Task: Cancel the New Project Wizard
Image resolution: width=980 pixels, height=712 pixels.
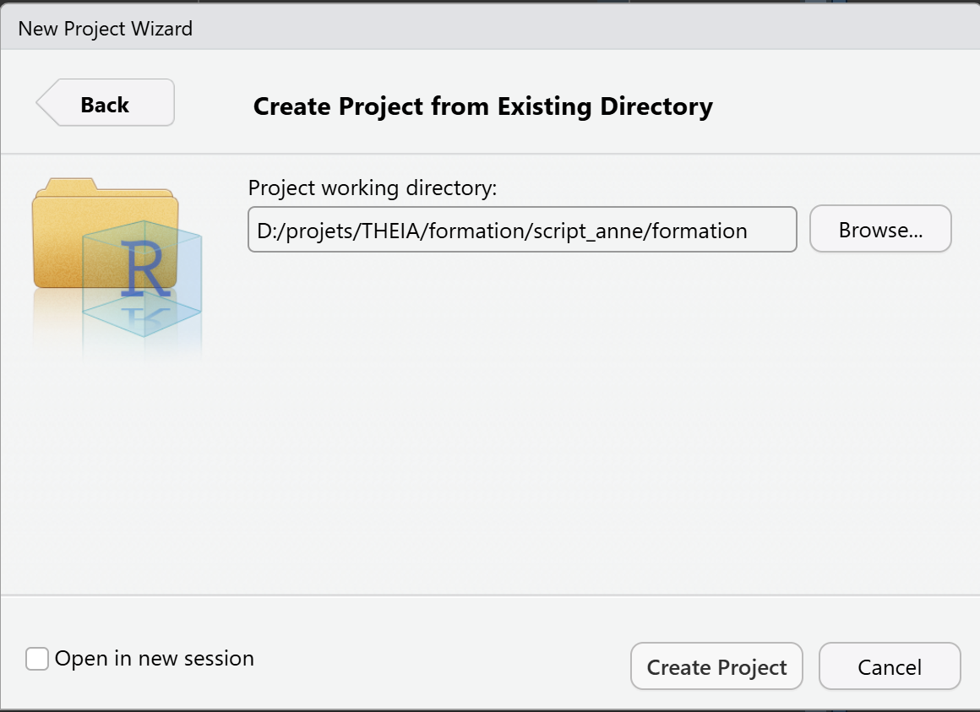Action: (x=889, y=667)
